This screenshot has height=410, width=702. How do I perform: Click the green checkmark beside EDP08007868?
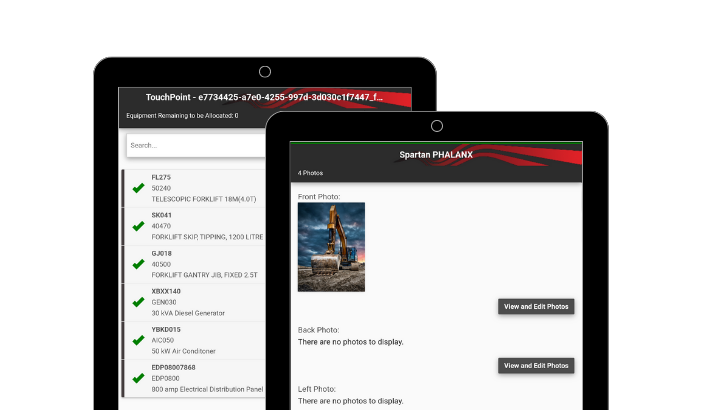tap(138, 378)
